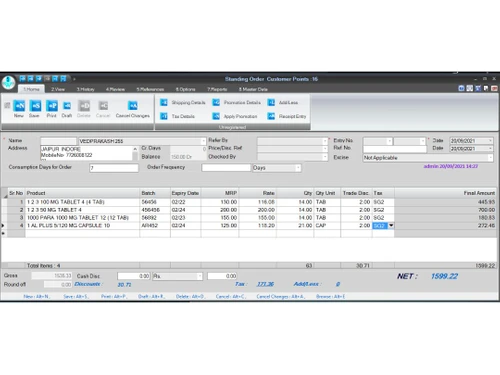Screen dimensions: 500x375
Task: Click the New (+N) ribbon icon
Action: [19, 106]
